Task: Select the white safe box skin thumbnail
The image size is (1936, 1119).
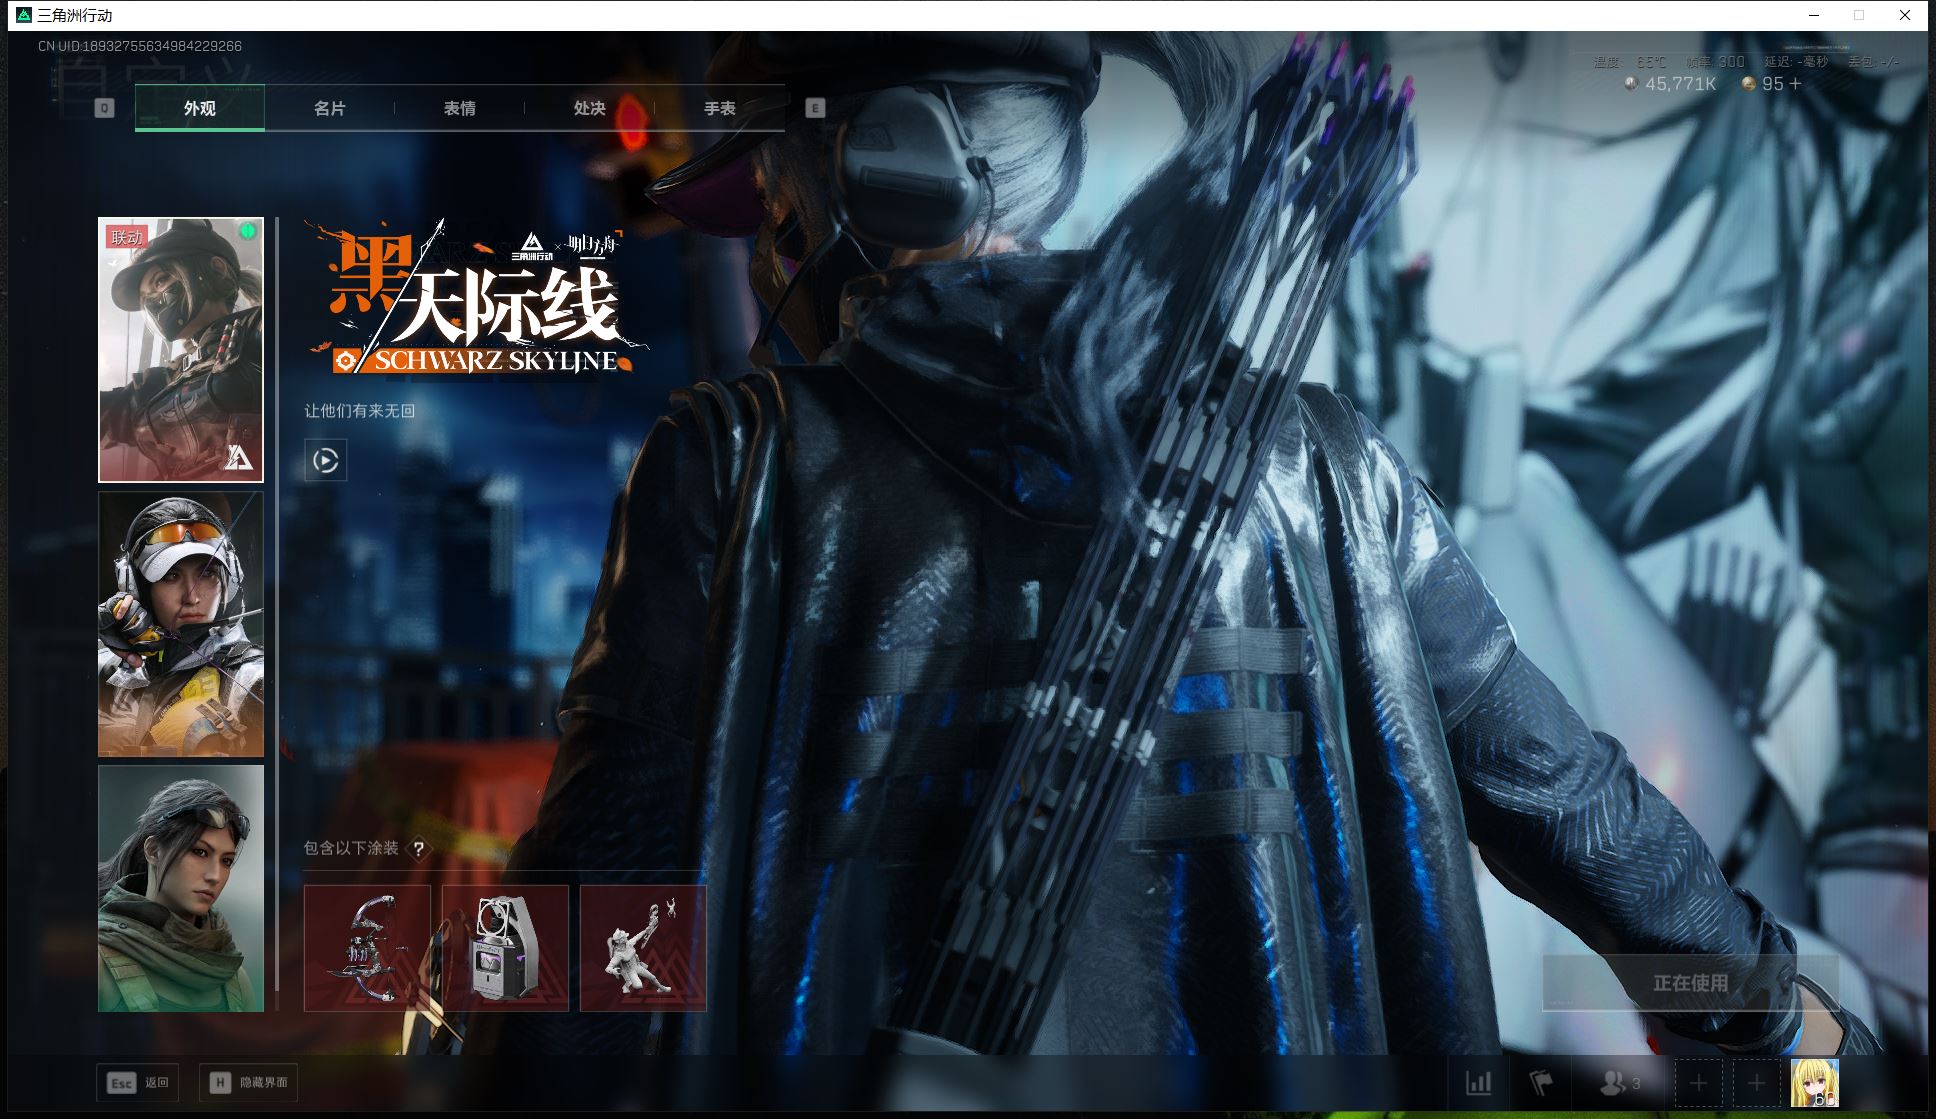Action: 505,948
